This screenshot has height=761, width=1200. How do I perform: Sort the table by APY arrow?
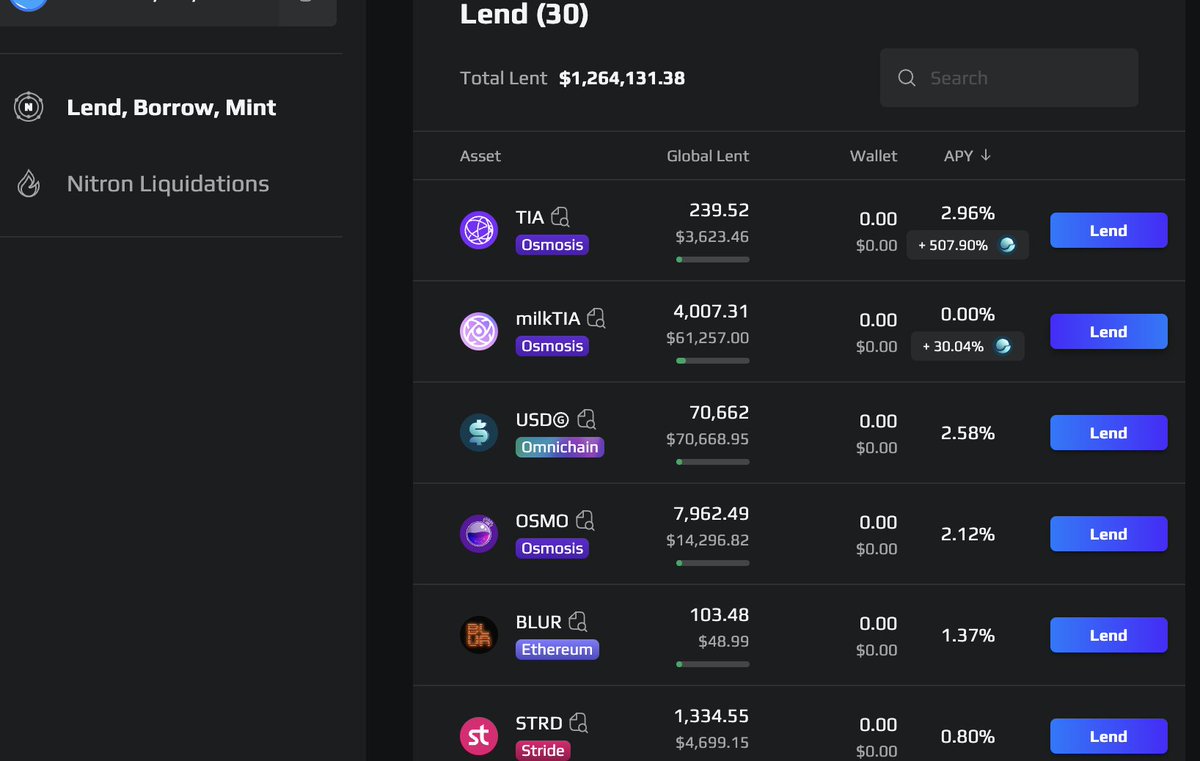point(986,155)
